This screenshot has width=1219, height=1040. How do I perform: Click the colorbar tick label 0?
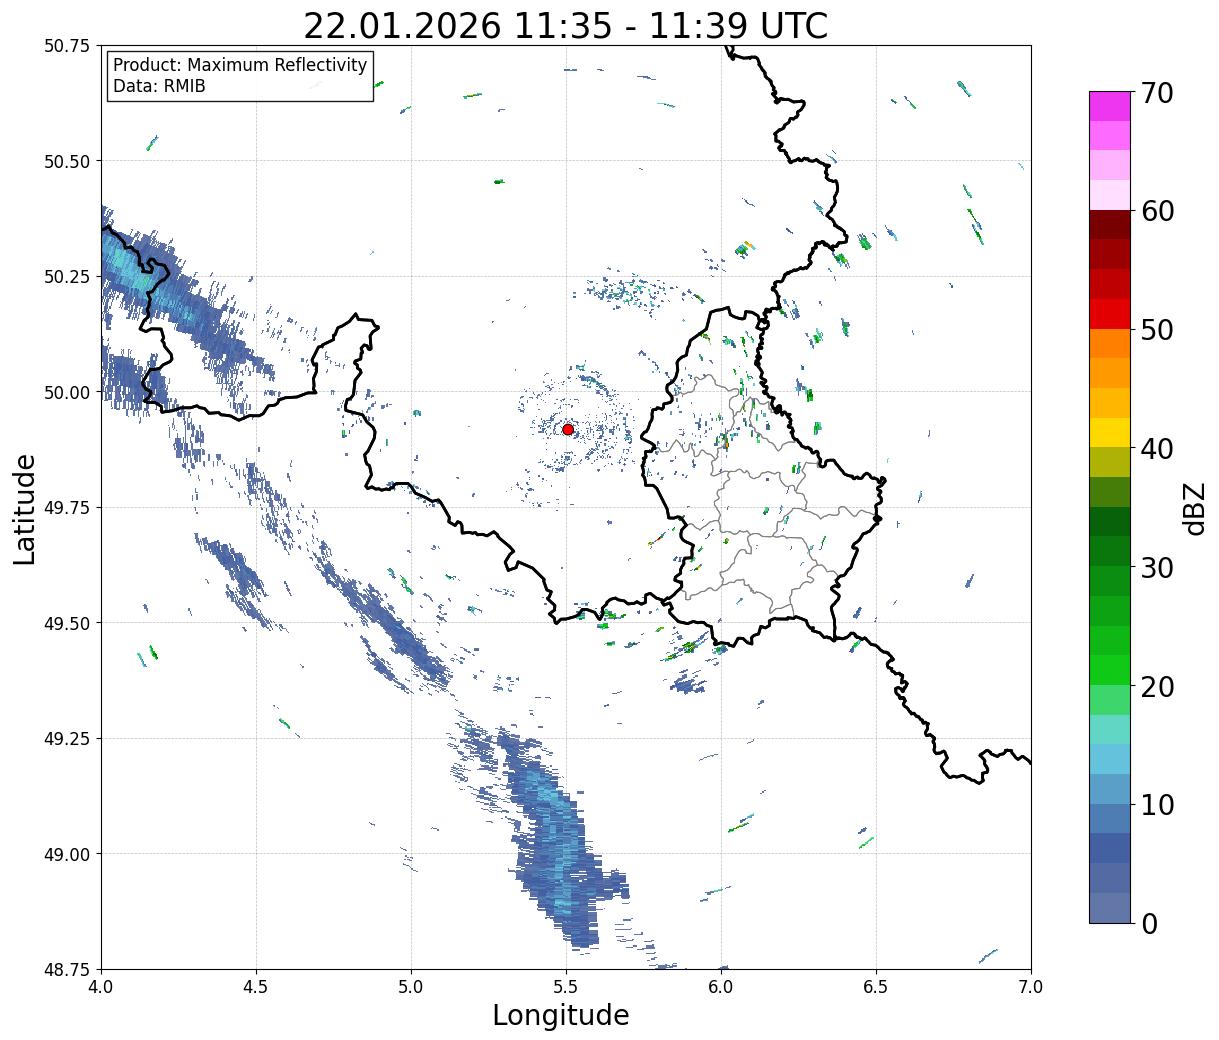click(x=1149, y=923)
